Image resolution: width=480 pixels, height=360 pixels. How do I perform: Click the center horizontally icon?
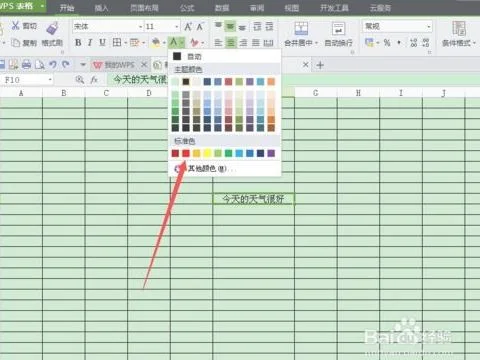(x=231, y=43)
